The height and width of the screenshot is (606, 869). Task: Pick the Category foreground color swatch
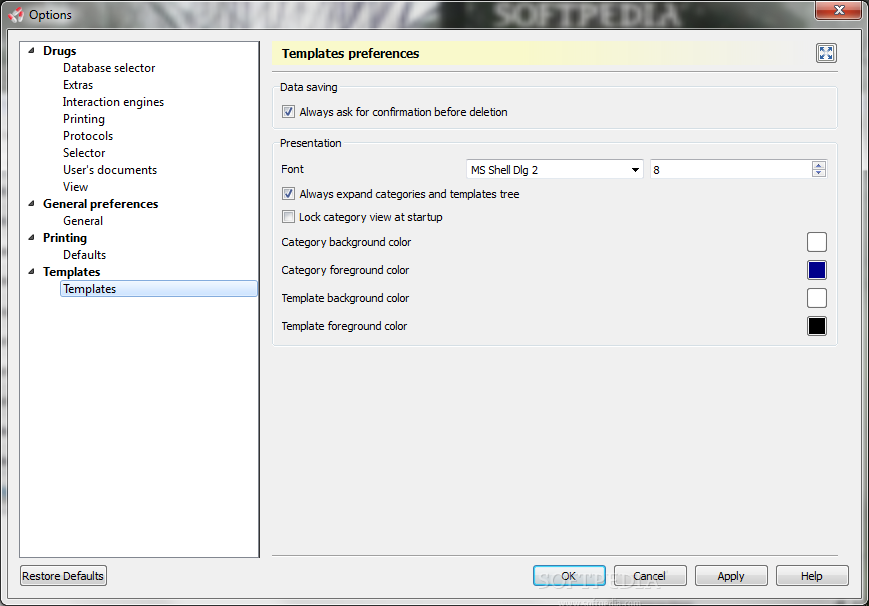coord(816,270)
